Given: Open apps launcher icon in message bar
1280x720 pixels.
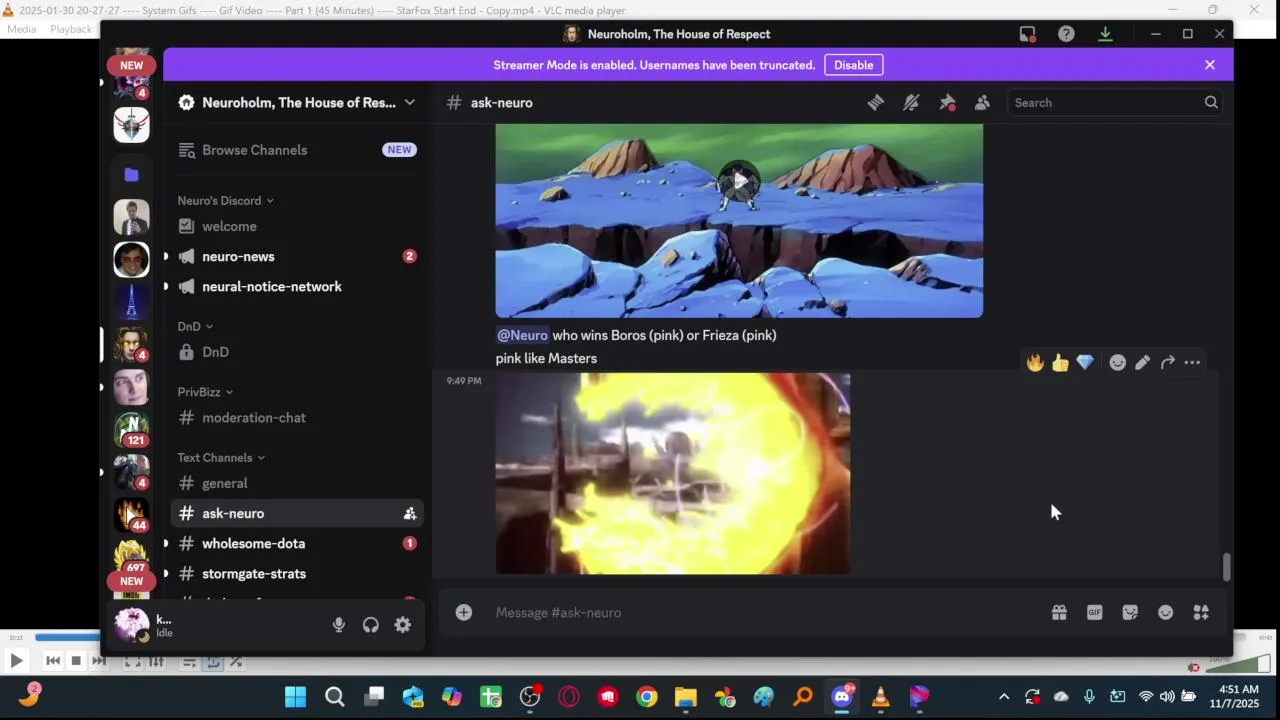Looking at the screenshot, I should [1202, 612].
